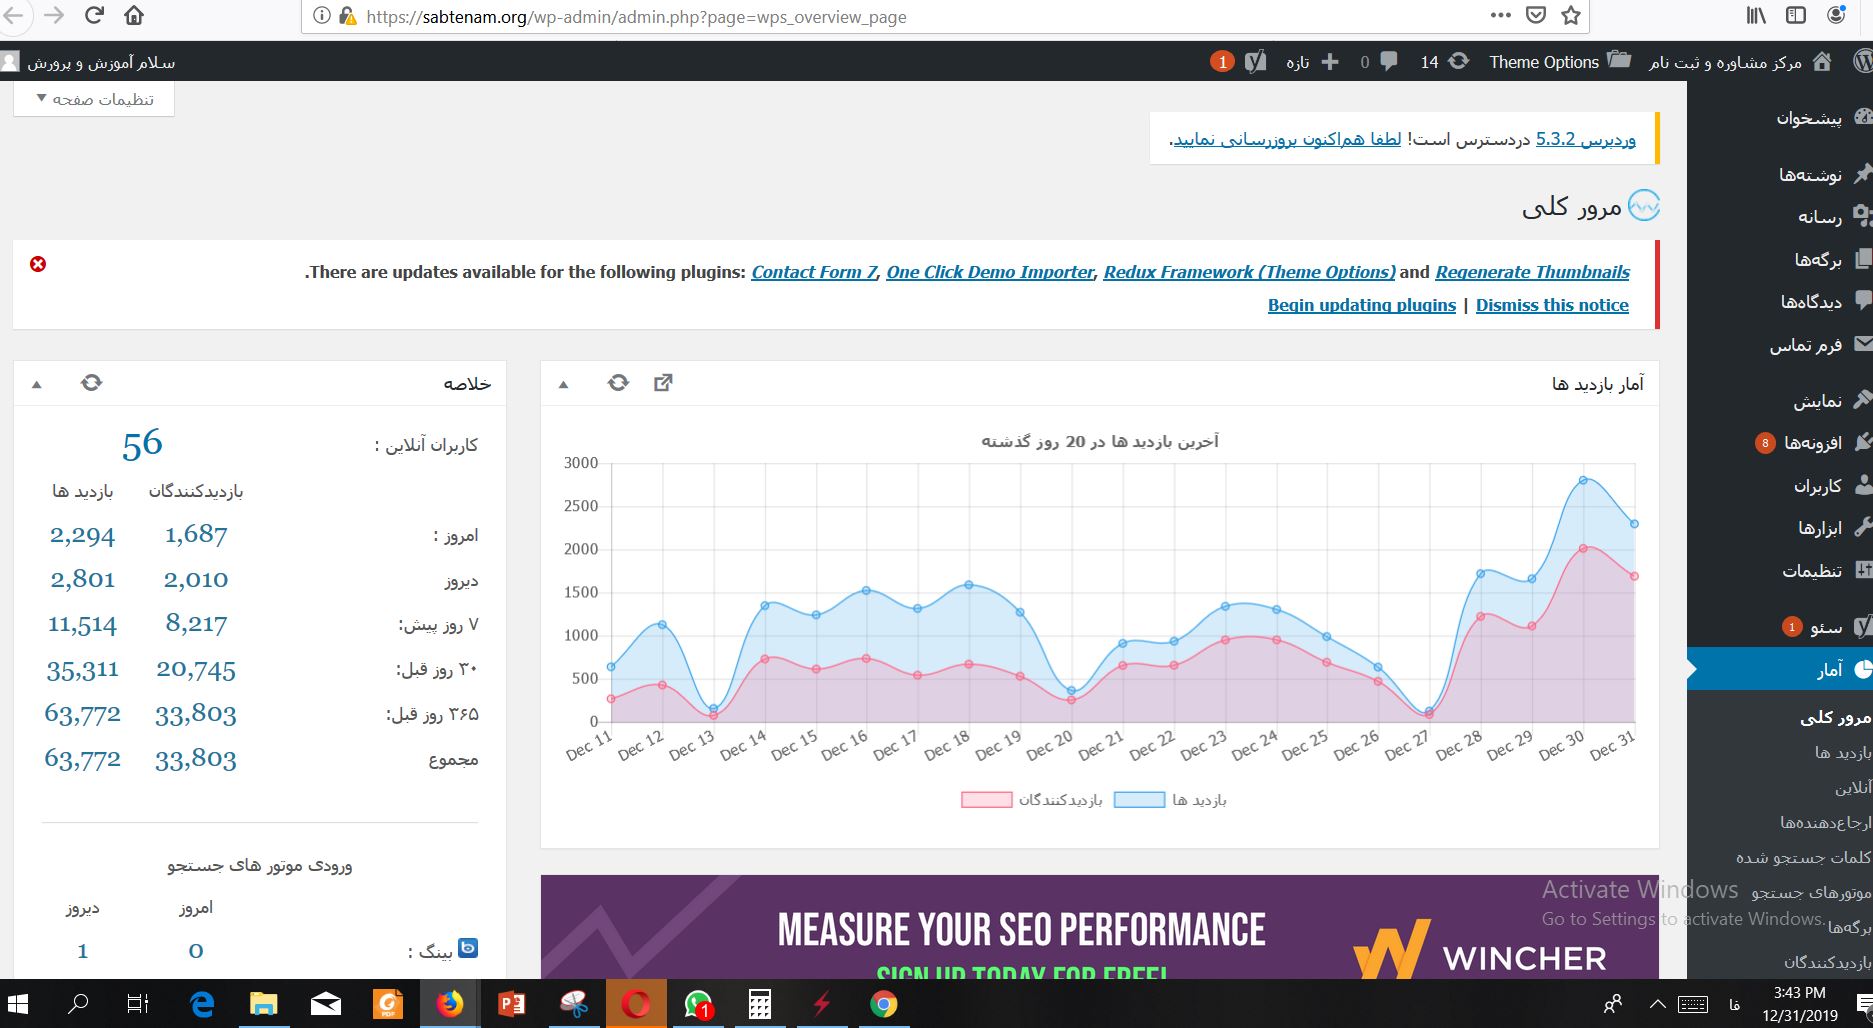Image resolution: width=1873 pixels, height=1028 pixels.
Task: Click yesterday's visits value 2,801
Action: [83, 579]
